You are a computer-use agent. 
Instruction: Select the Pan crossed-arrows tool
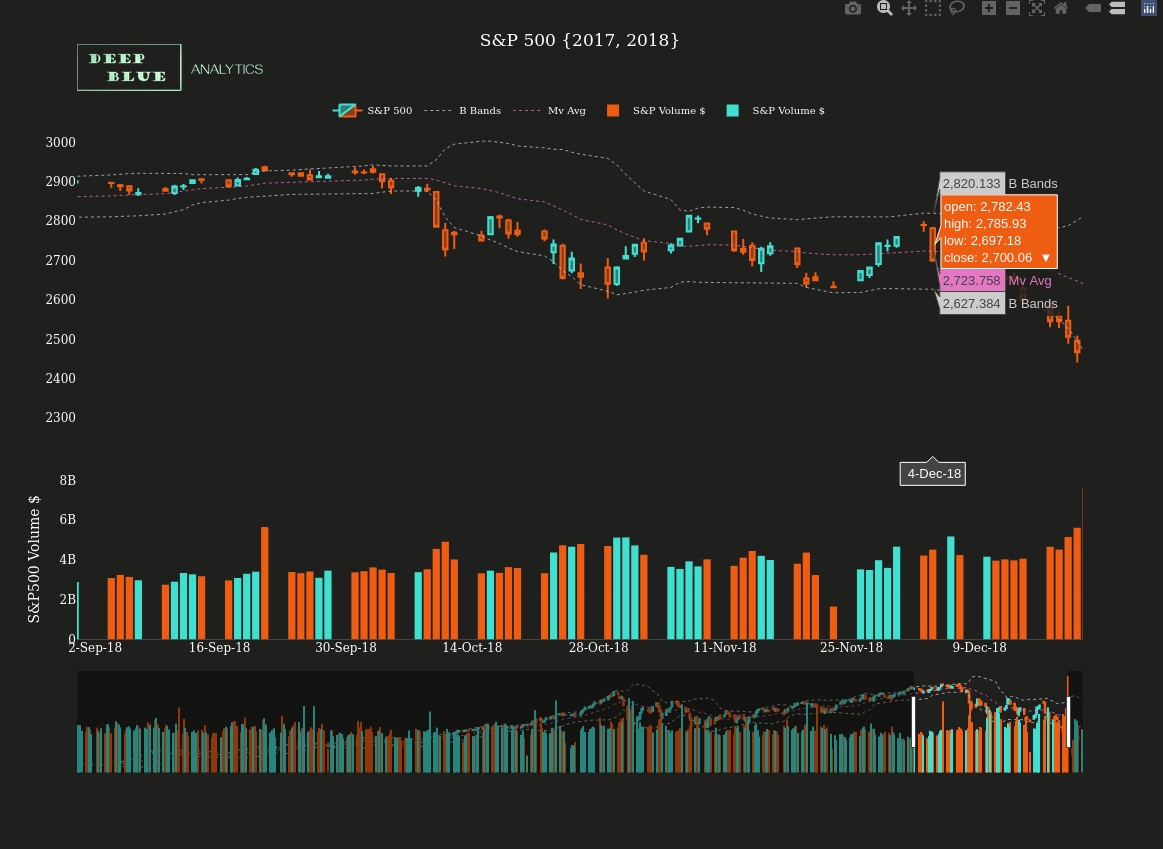(x=909, y=8)
